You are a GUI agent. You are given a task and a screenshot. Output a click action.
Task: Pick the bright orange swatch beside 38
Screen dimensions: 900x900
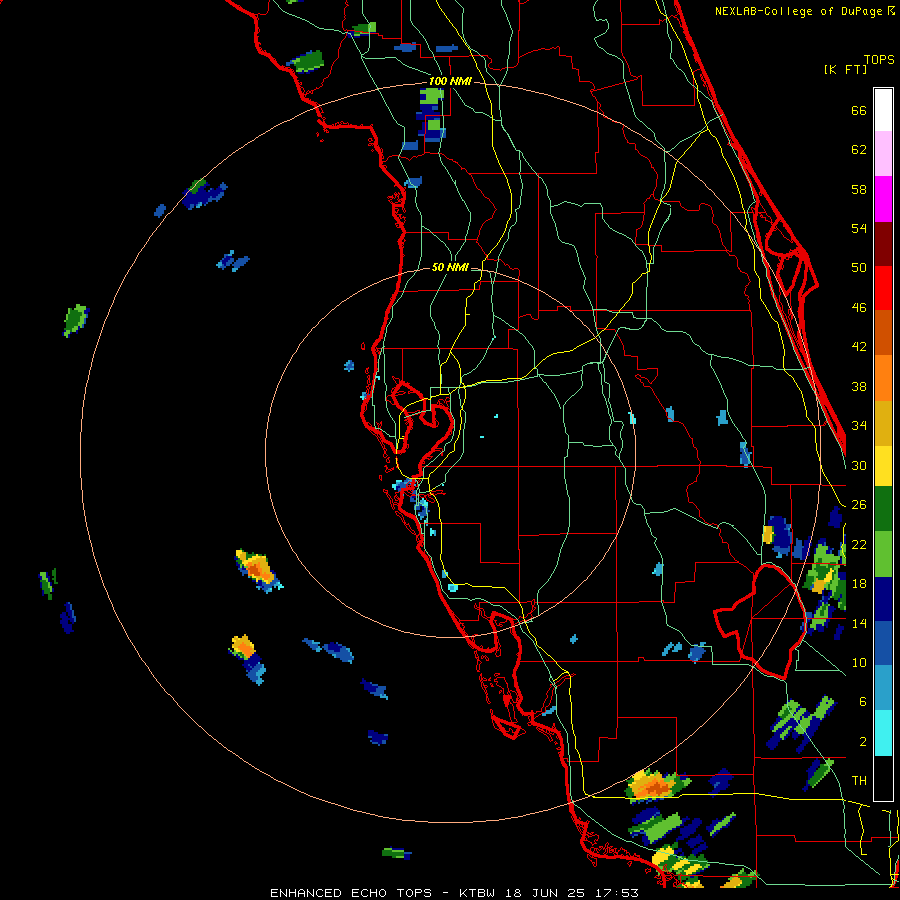(x=883, y=378)
